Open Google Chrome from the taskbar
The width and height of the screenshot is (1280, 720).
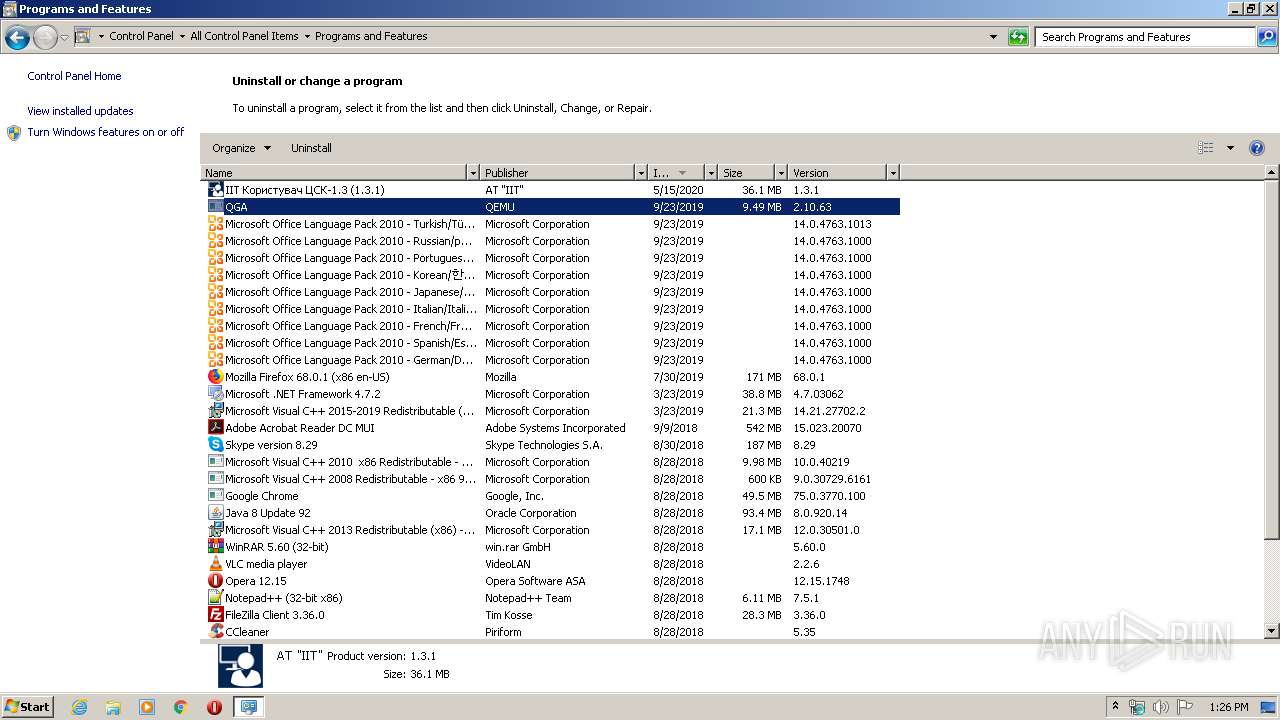[x=181, y=707]
